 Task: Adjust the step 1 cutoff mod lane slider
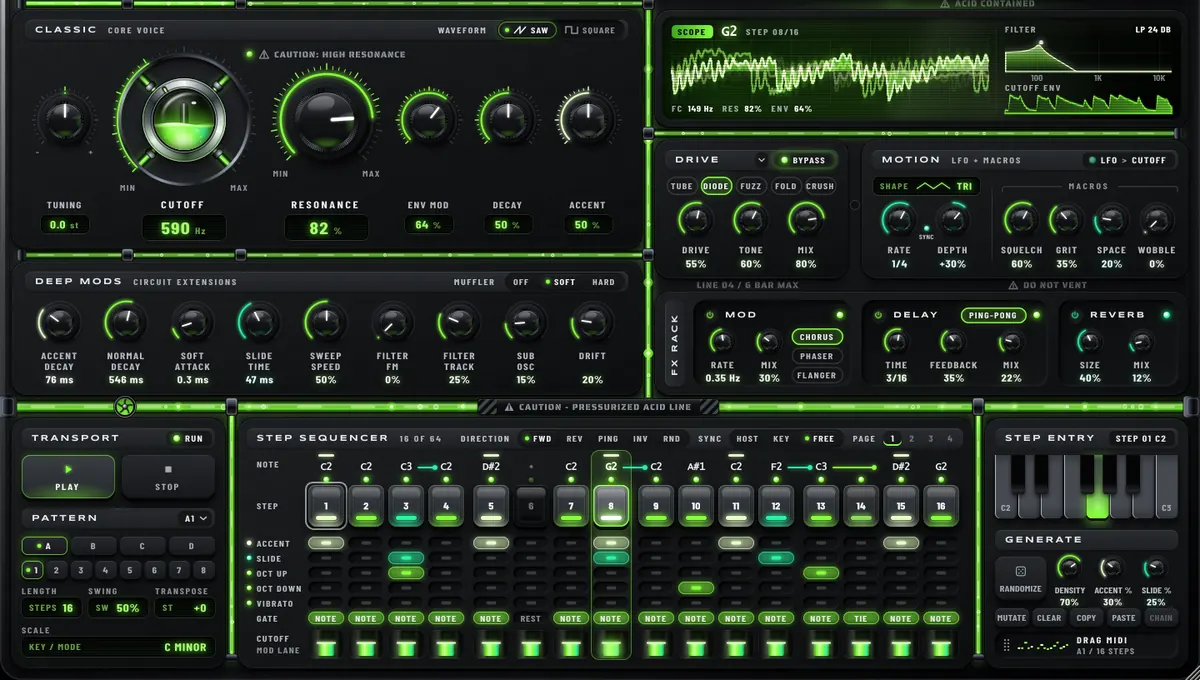(325, 646)
